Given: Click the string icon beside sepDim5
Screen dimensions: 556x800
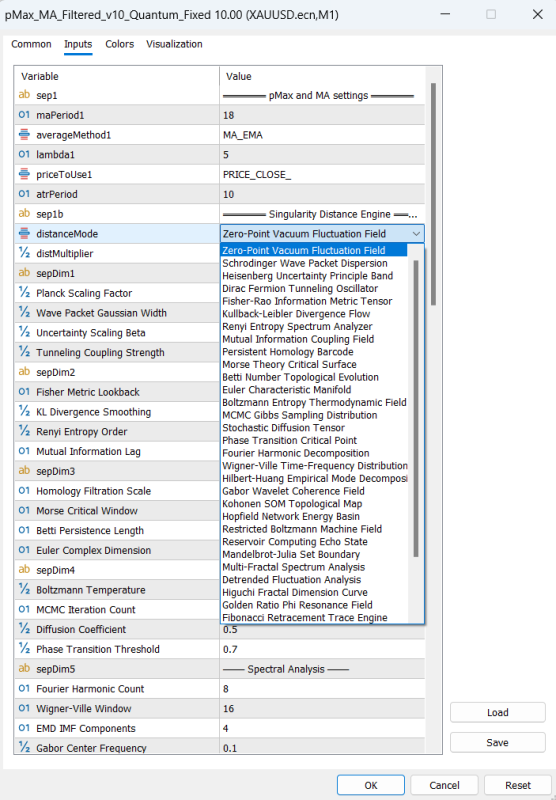Looking at the screenshot, I should (24, 668).
